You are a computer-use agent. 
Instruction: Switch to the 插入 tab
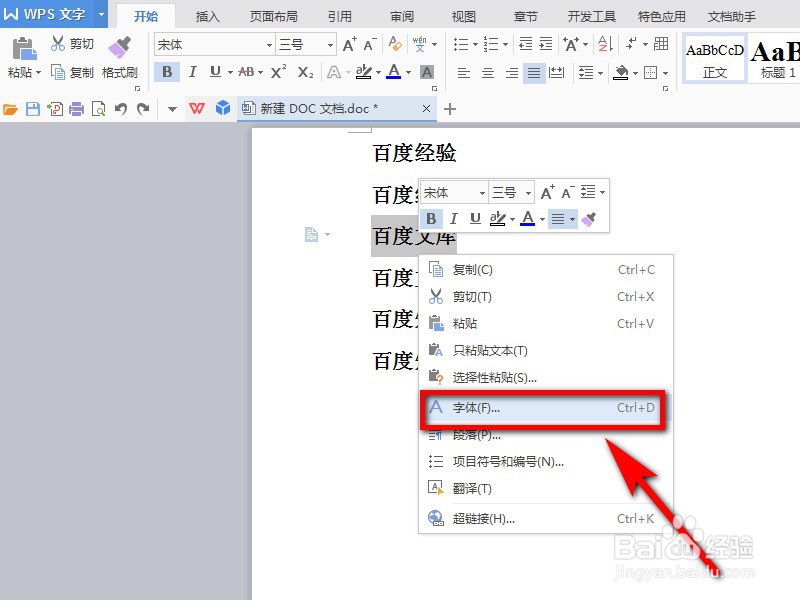coord(208,16)
